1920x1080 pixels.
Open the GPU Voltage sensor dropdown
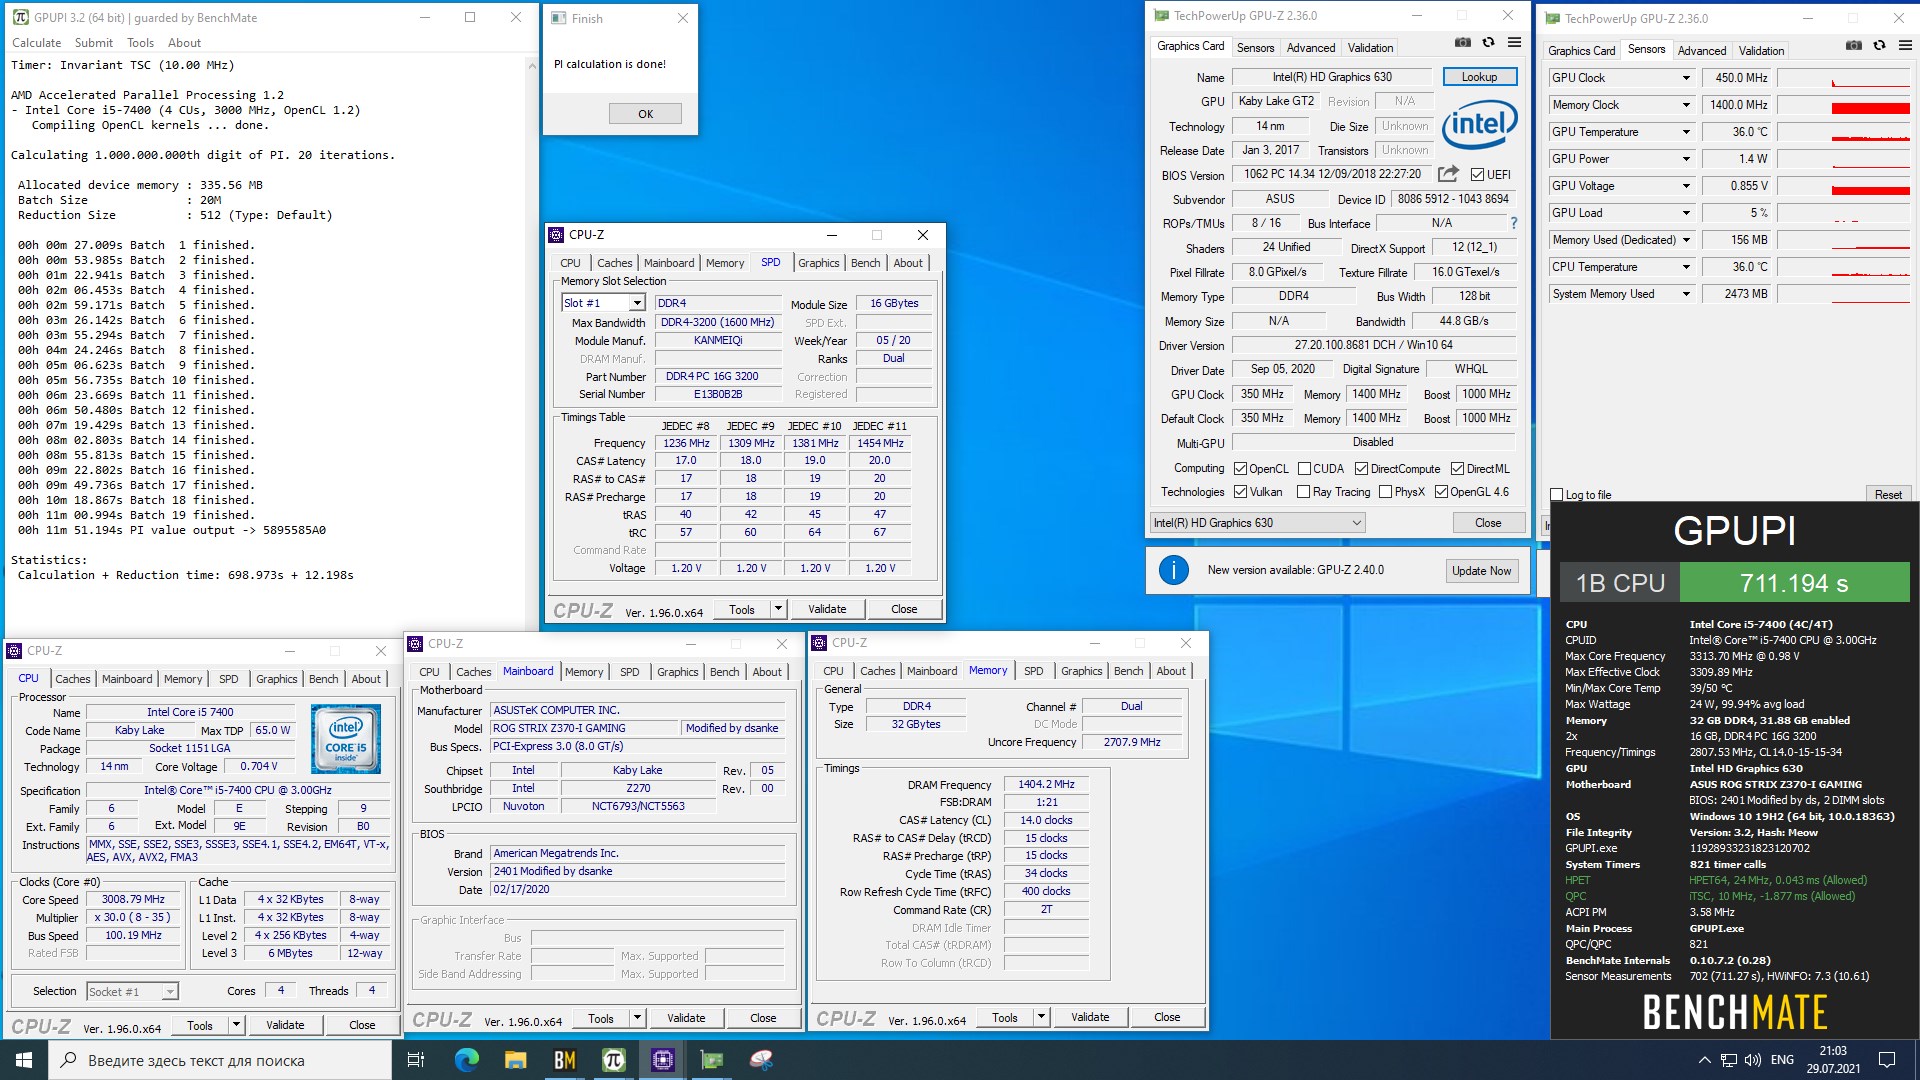click(1686, 186)
